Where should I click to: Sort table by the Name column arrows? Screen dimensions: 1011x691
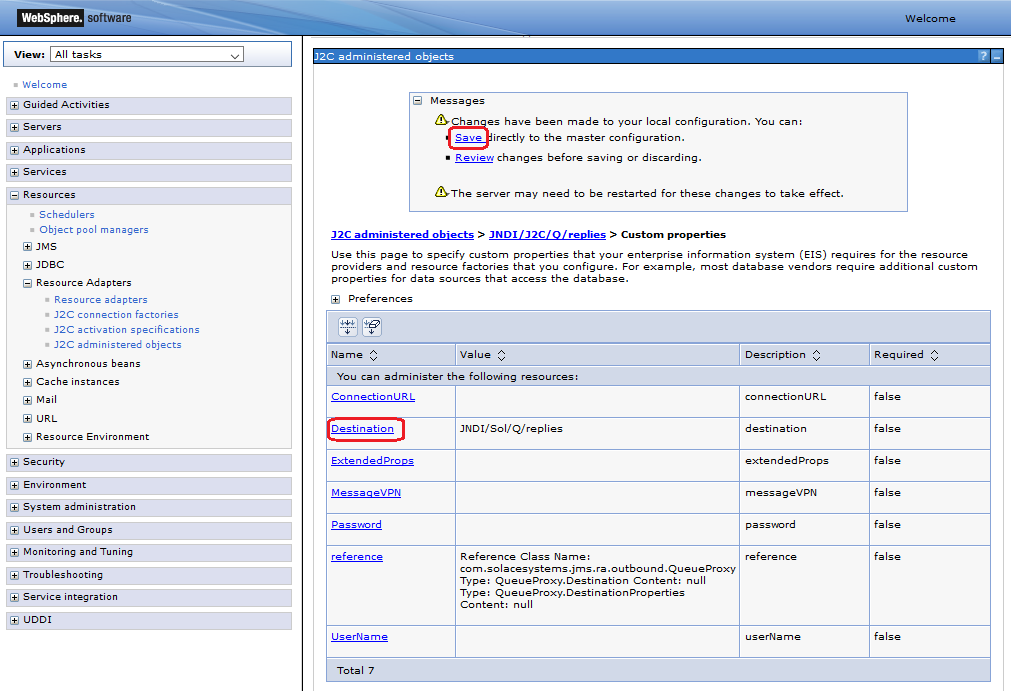click(x=373, y=355)
